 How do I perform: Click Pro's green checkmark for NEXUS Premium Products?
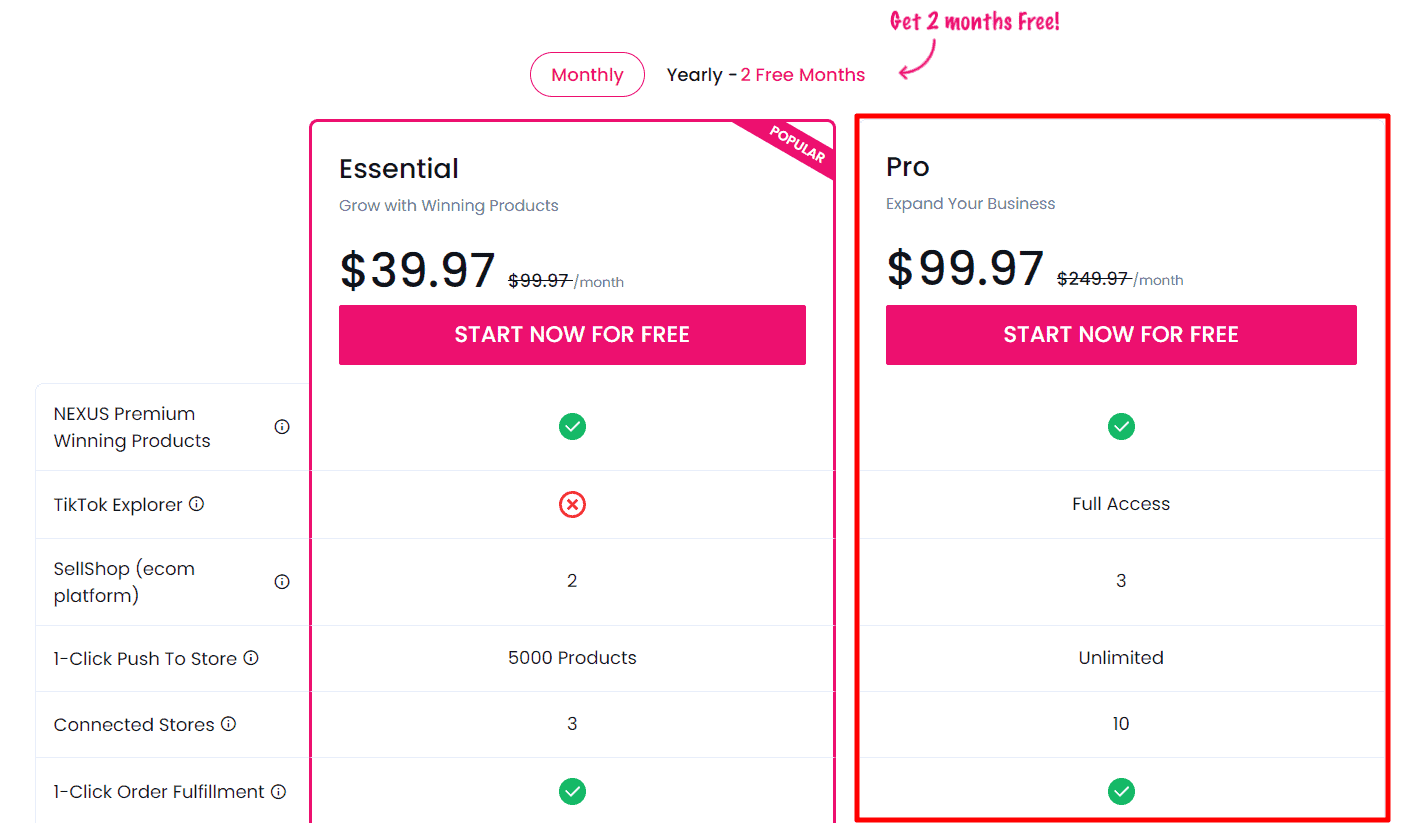(1121, 426)
